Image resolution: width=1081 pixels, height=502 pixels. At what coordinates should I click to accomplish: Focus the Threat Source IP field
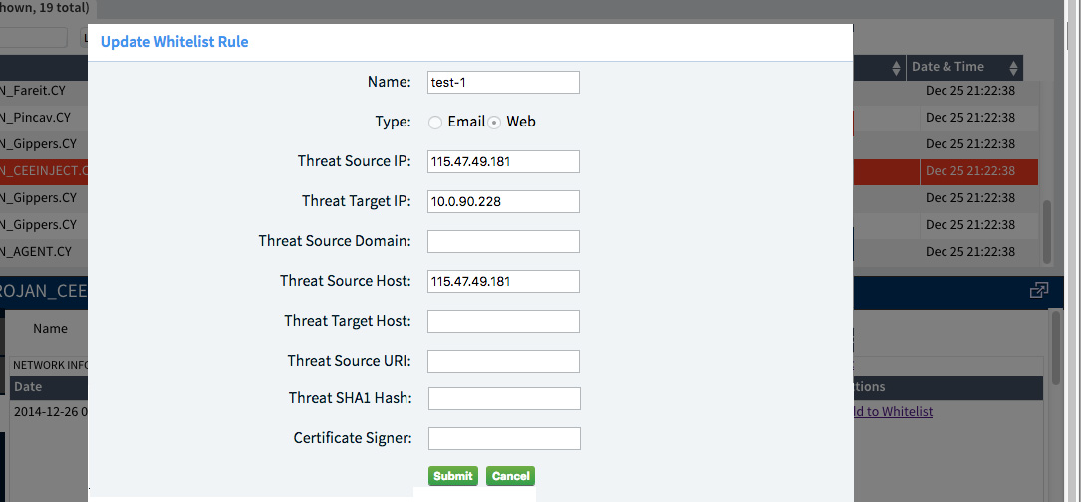tap(503, 161)
